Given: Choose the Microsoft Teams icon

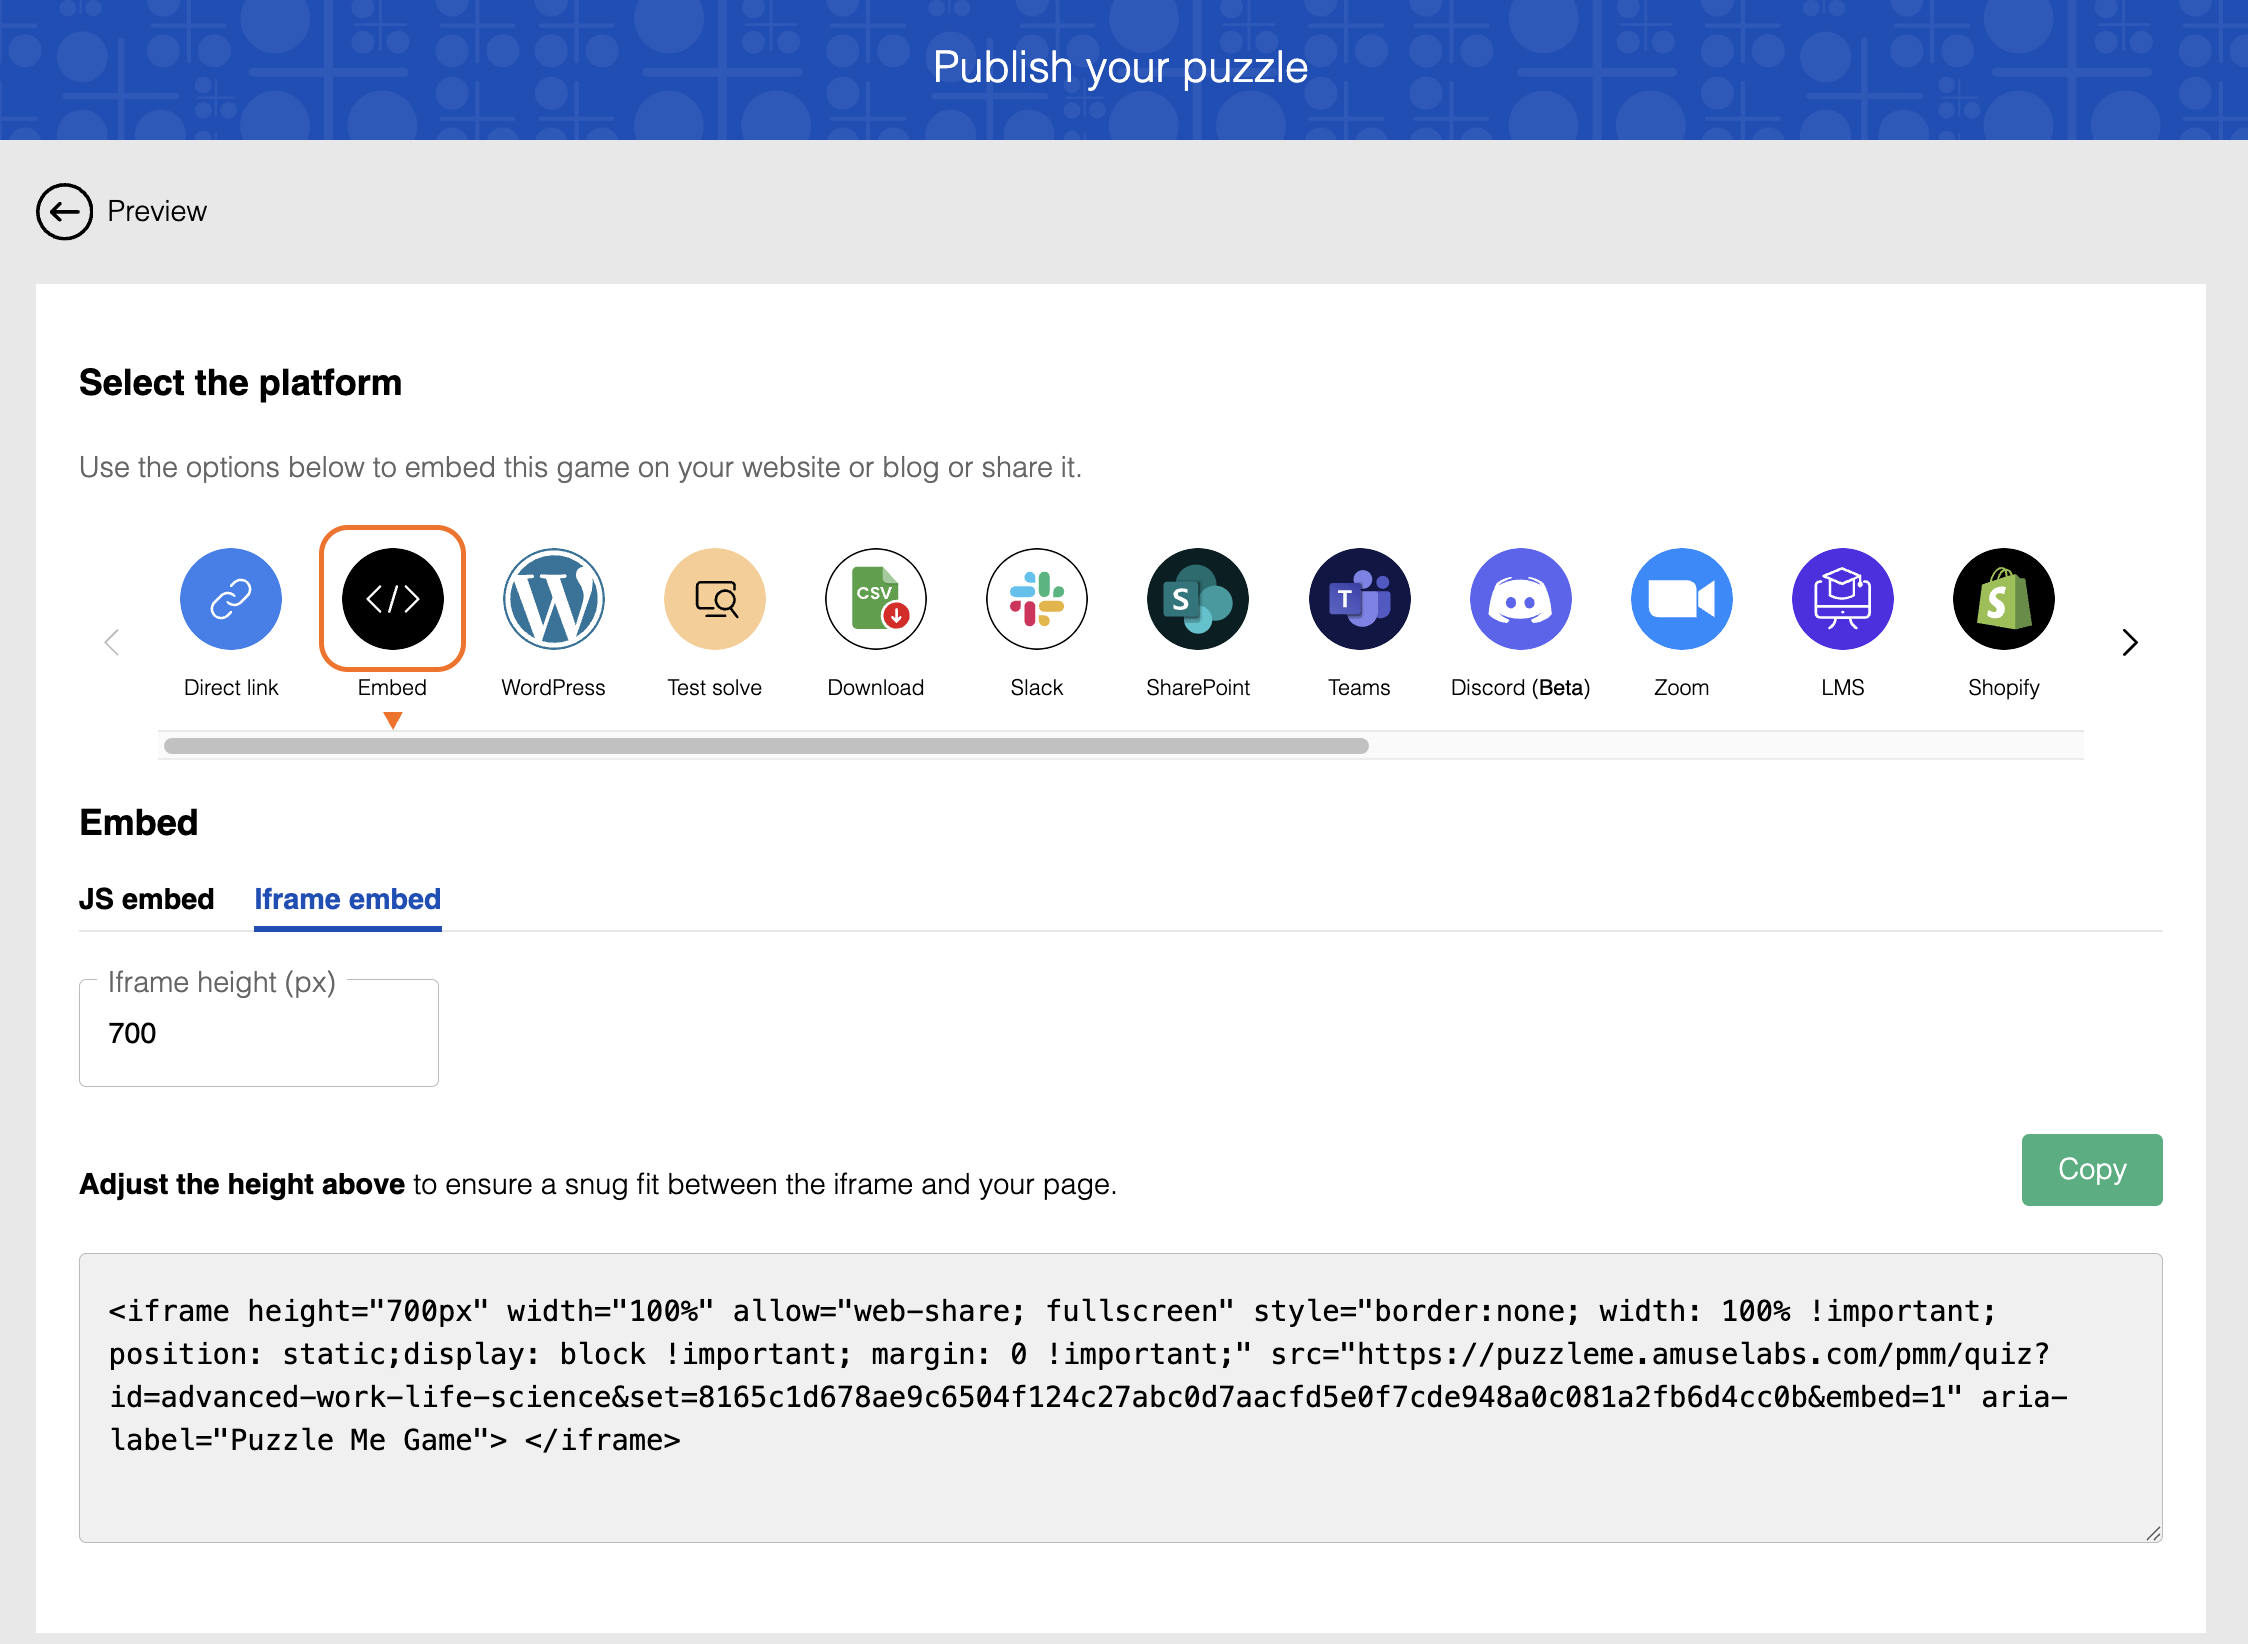Looking at the screenshot, I should click(1359, 599).
